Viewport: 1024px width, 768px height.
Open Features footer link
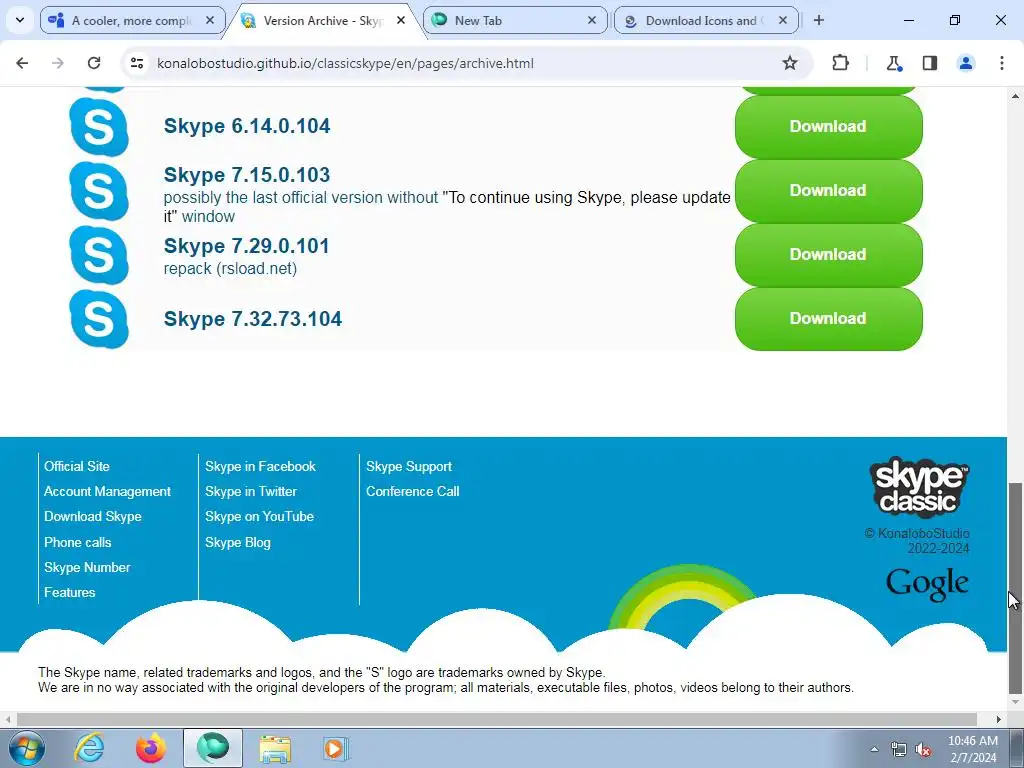[70, 592]
